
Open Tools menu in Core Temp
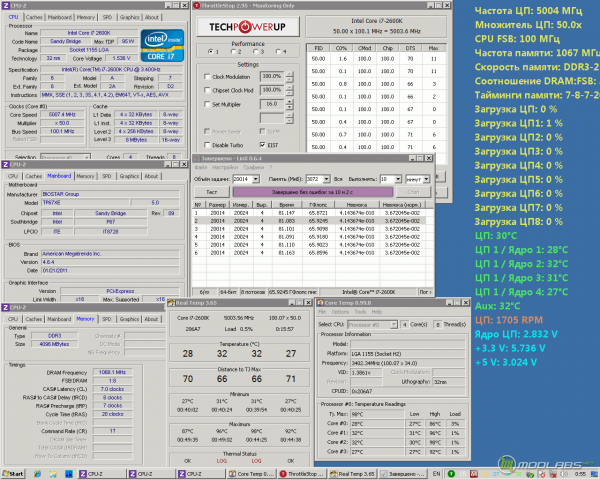click(360, 312)
